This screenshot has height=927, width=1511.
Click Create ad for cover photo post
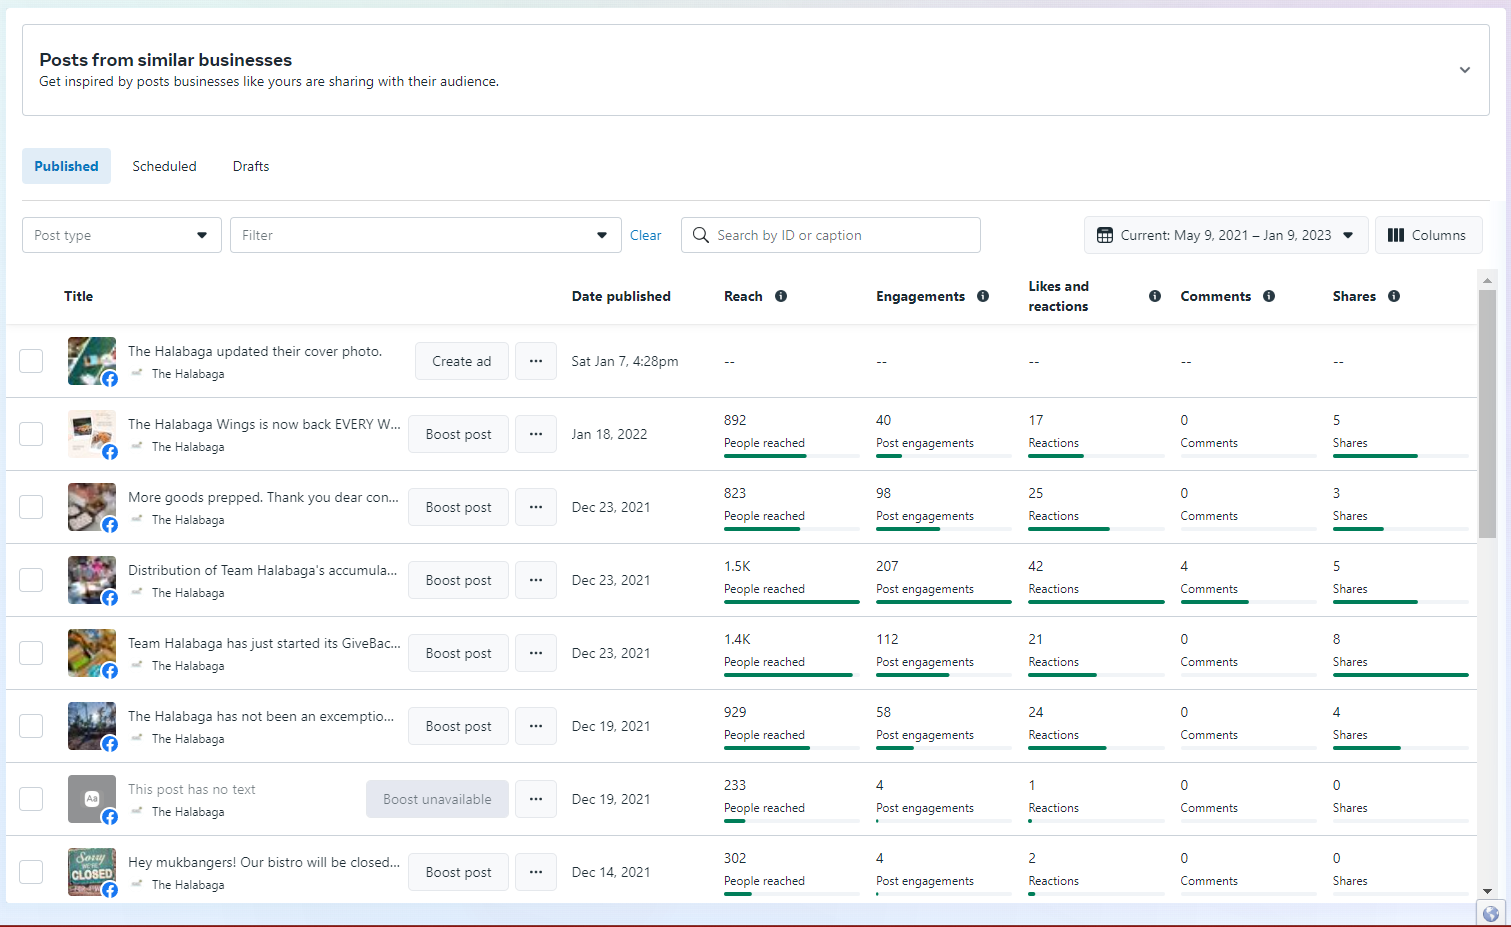tap(462, 361)
